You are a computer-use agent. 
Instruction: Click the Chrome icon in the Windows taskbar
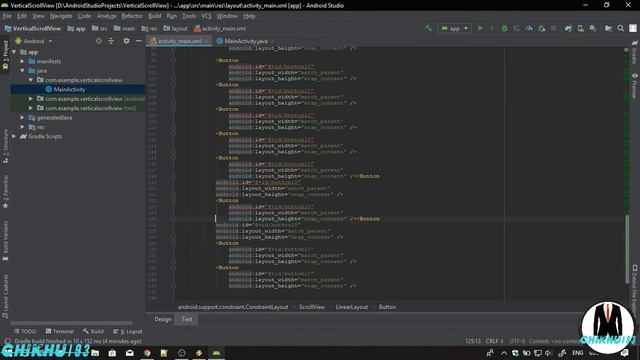(x=147, y=353)
